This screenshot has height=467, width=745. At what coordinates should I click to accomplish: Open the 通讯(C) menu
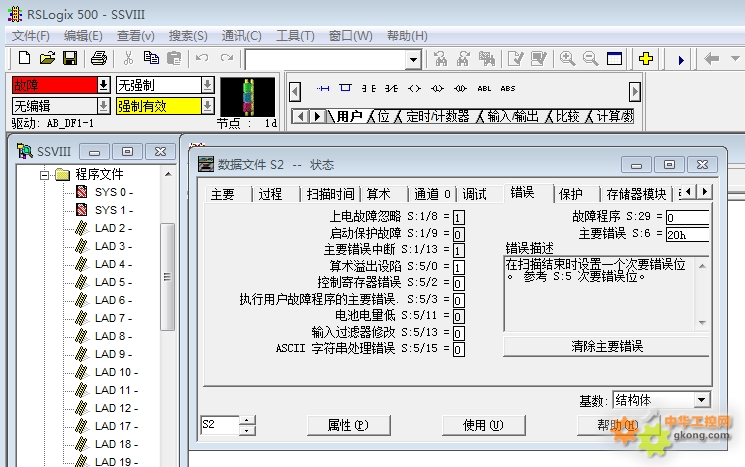pos(241,36)
